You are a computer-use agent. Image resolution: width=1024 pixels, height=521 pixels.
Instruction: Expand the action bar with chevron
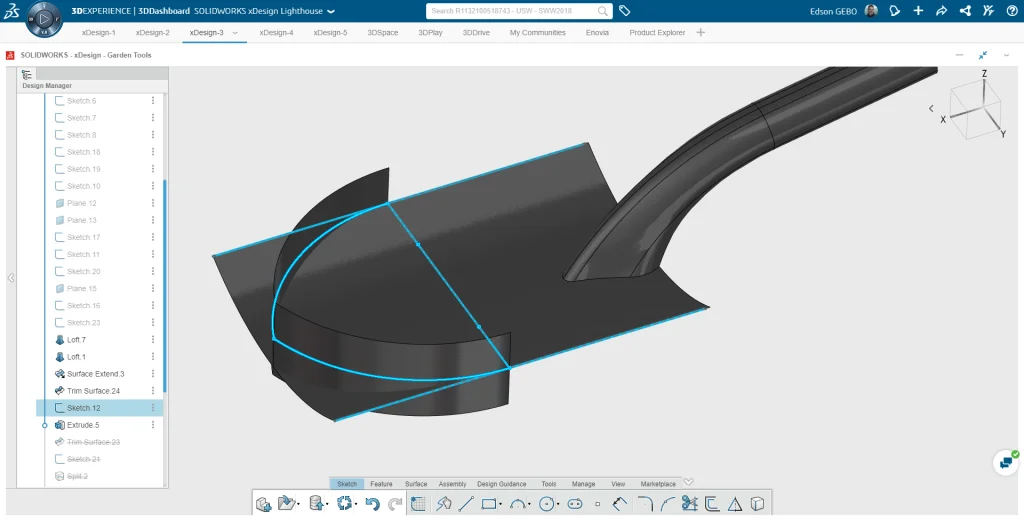[x=689, y=483]
